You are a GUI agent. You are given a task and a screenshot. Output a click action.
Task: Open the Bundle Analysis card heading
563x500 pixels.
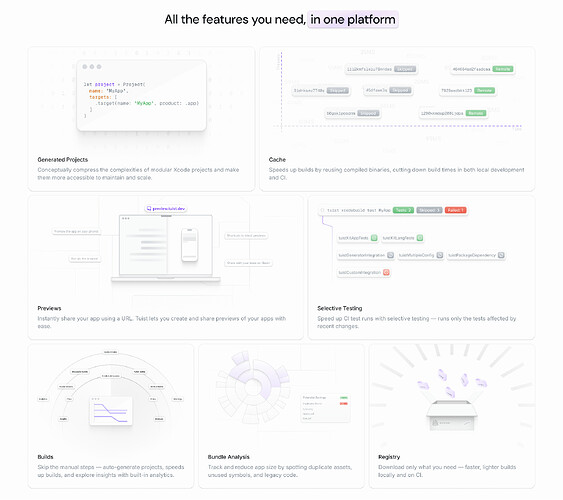(x=228, y=457)
